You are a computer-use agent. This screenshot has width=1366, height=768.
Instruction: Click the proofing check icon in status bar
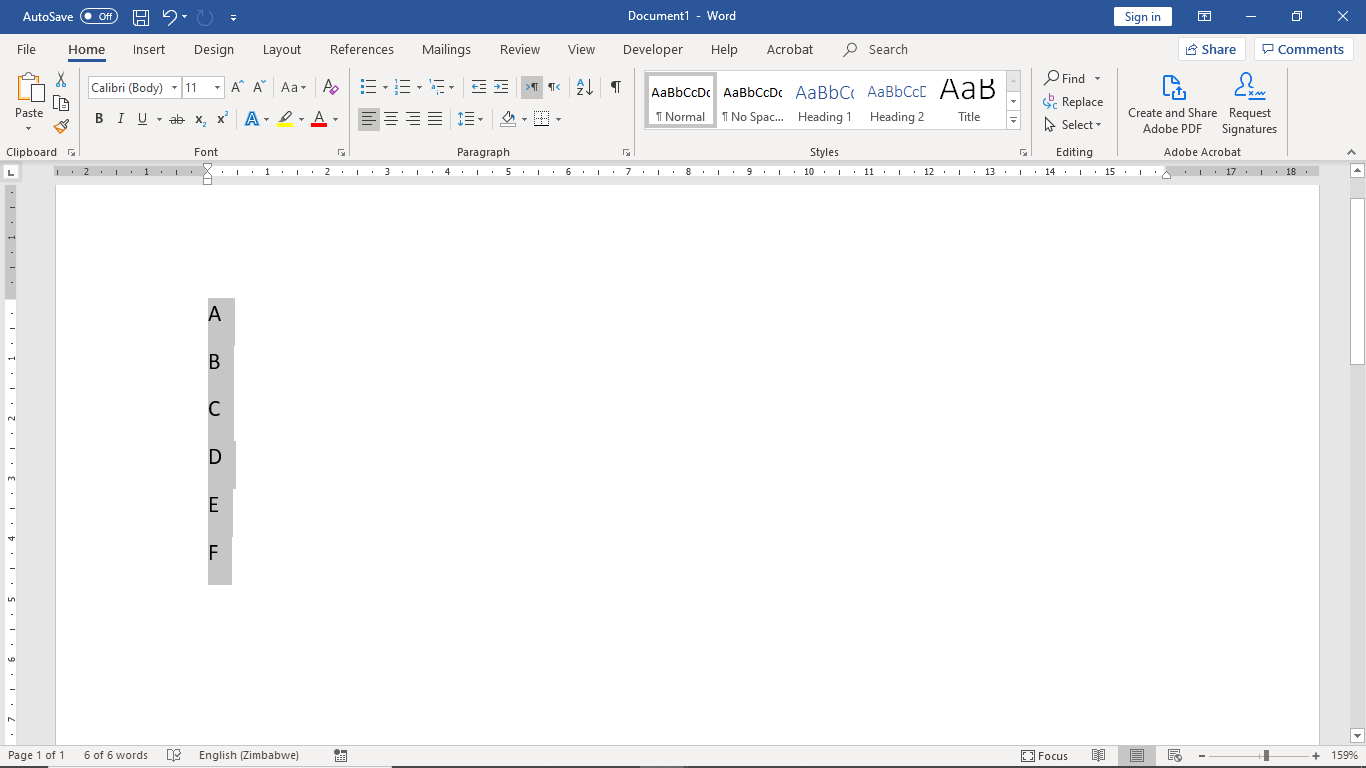tap(173, 756)
